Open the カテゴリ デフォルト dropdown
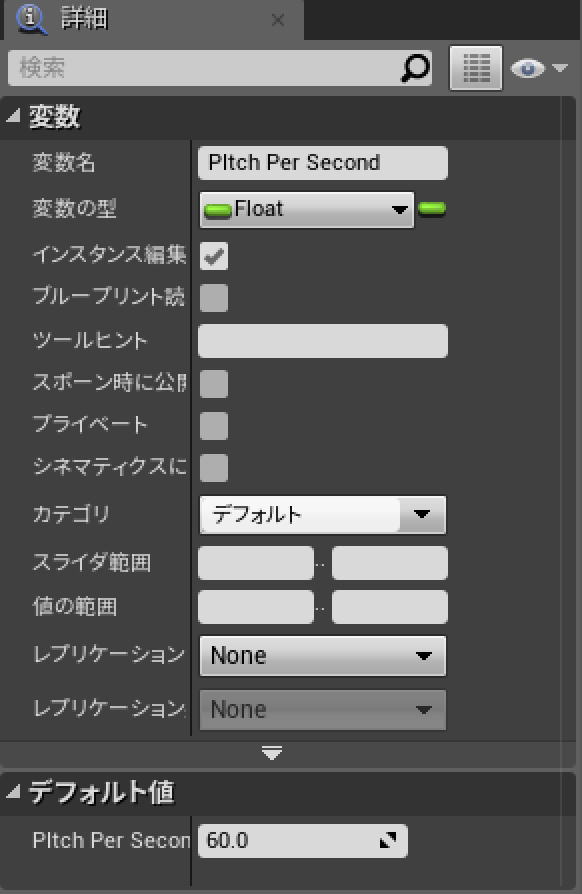582x894 pixels. coord(323,514)
